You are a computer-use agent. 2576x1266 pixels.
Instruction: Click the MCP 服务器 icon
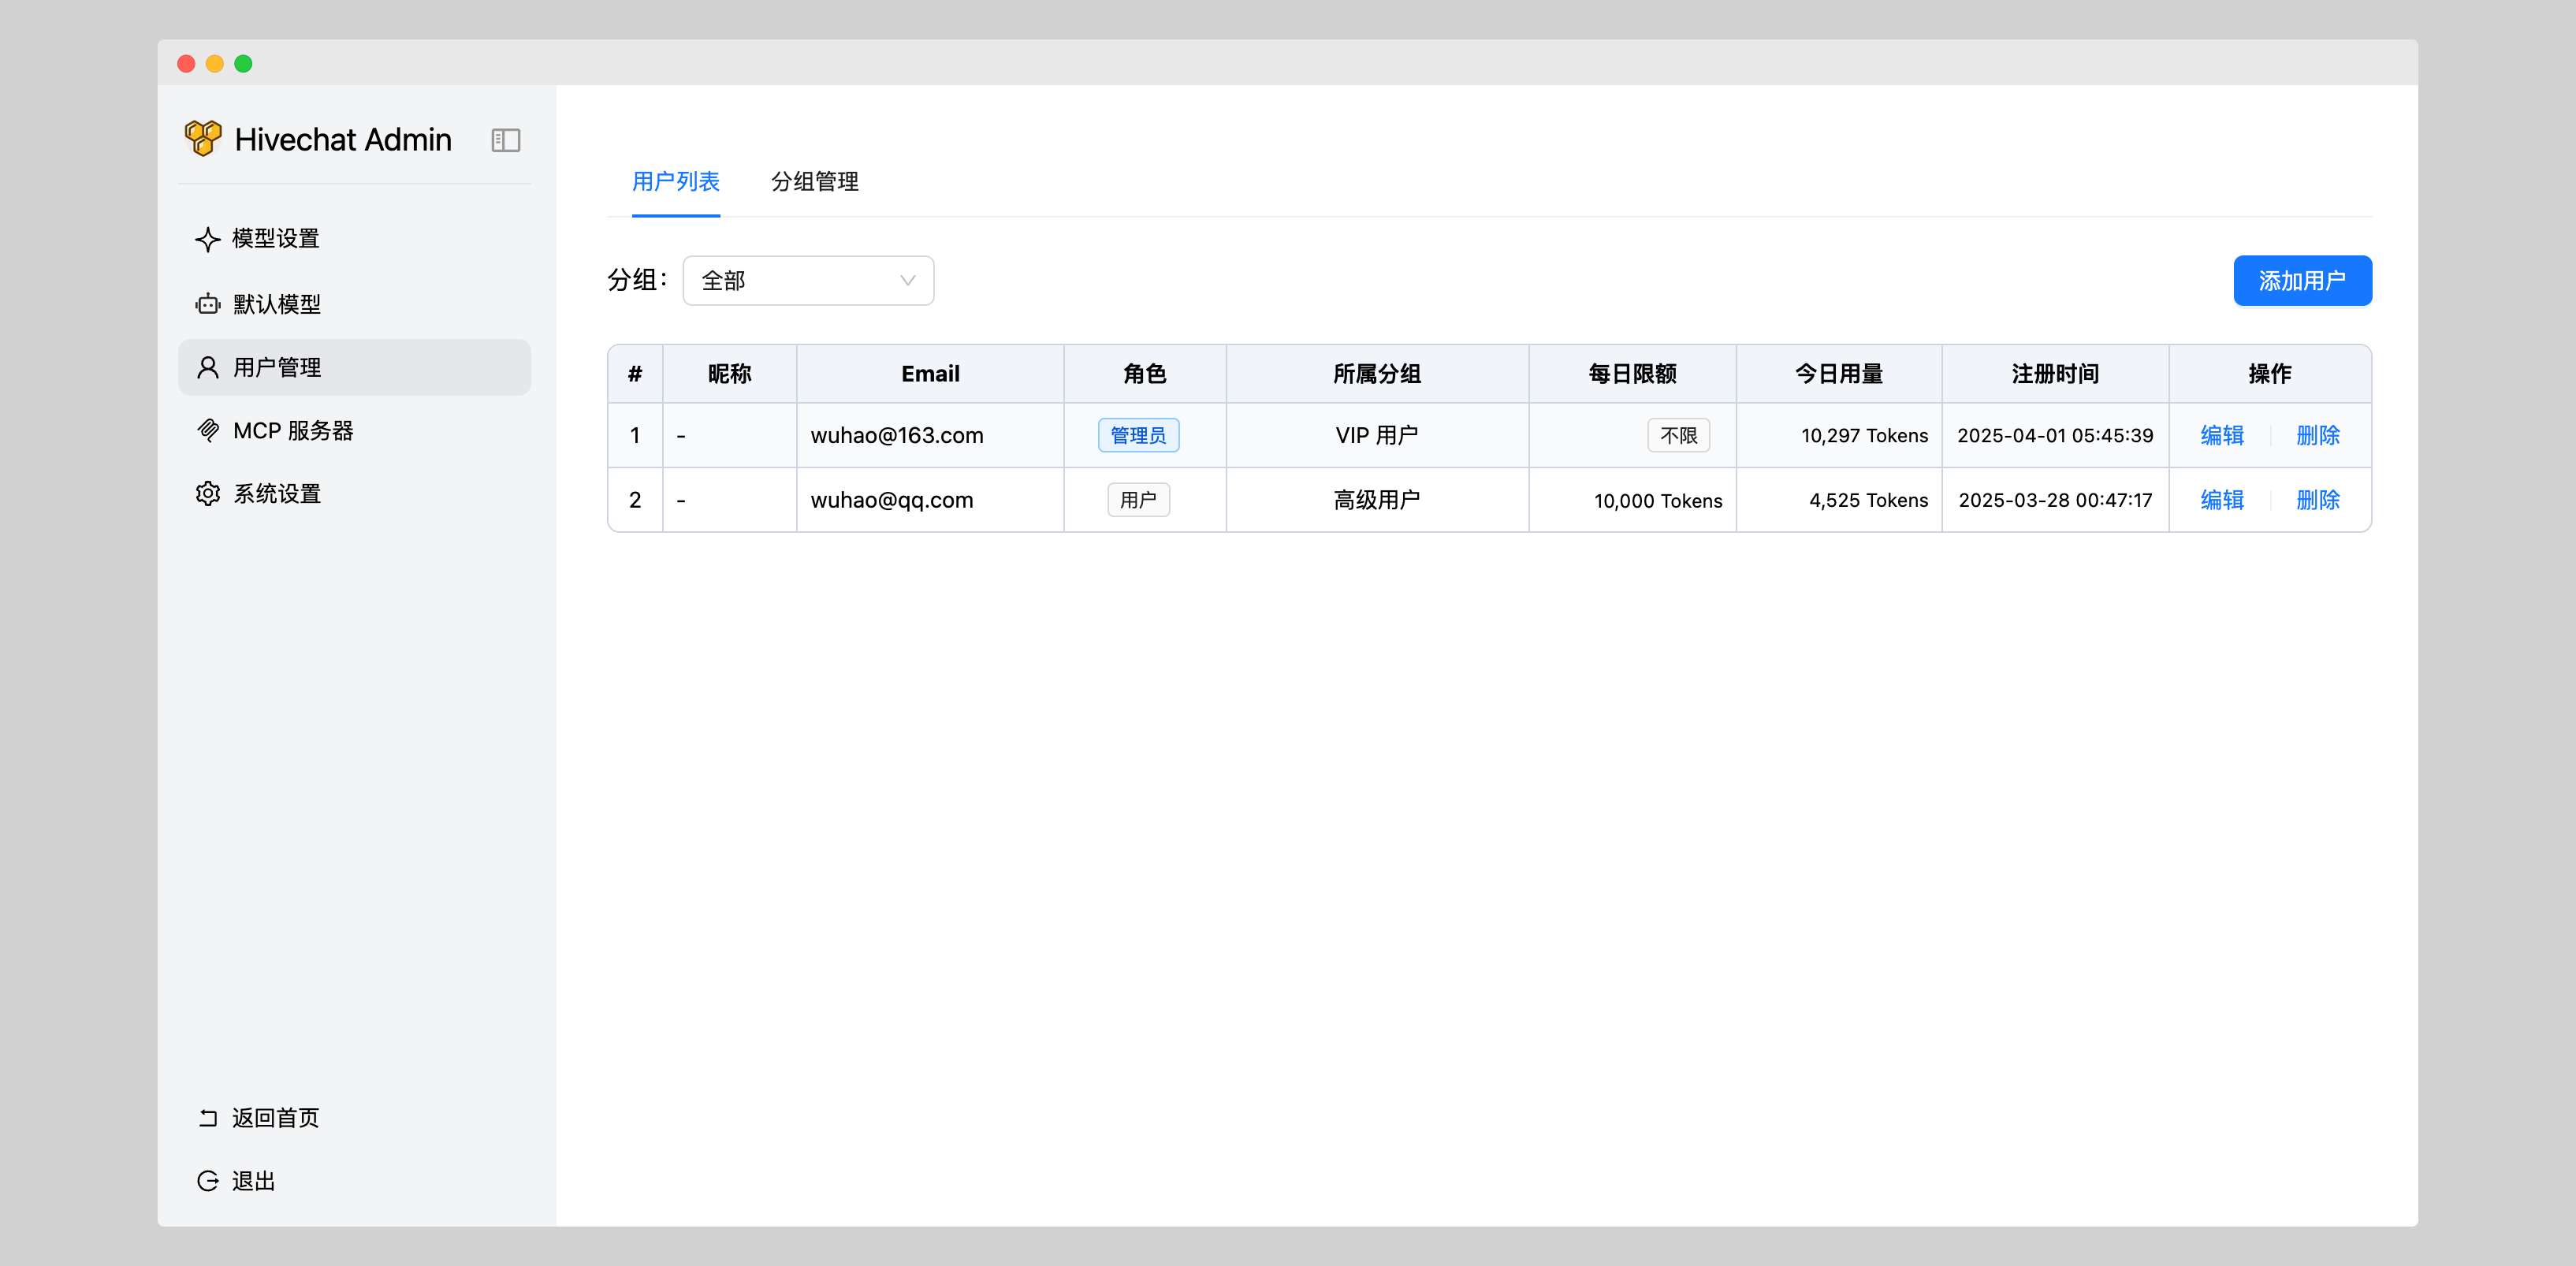tap(207, 430)
